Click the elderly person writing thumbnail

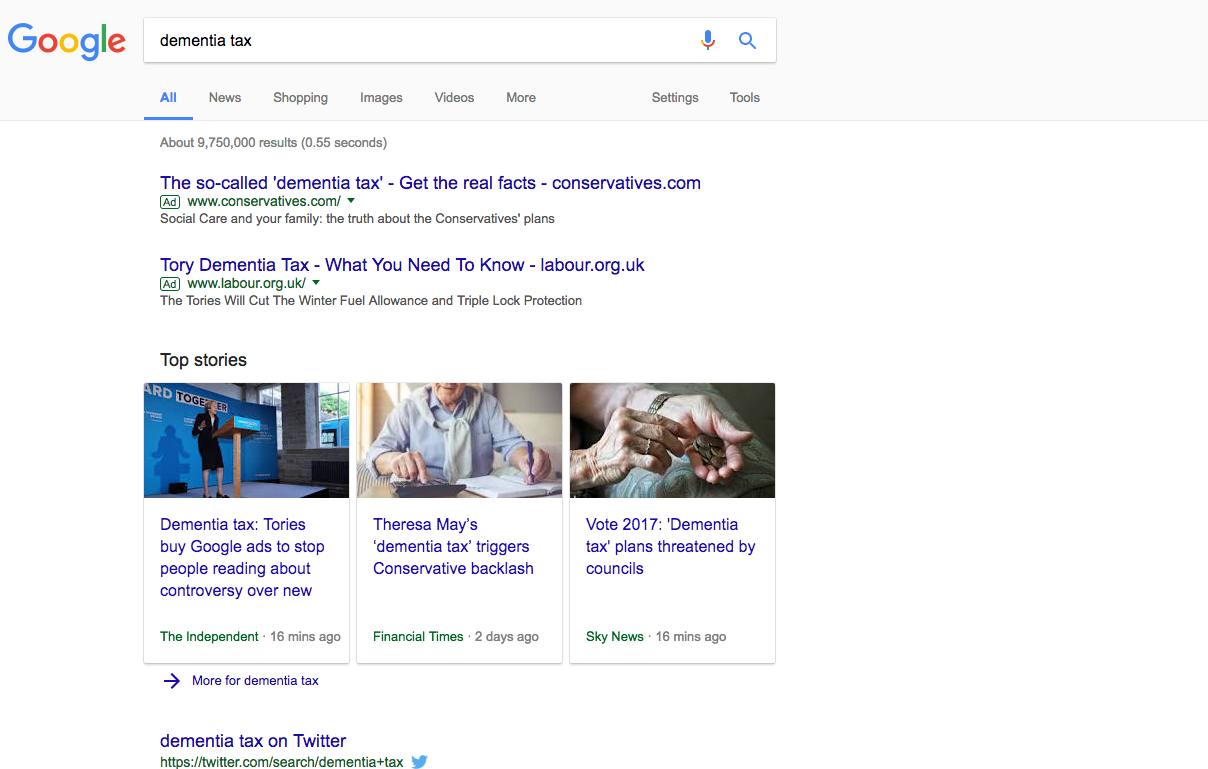[x=459, y=440]
